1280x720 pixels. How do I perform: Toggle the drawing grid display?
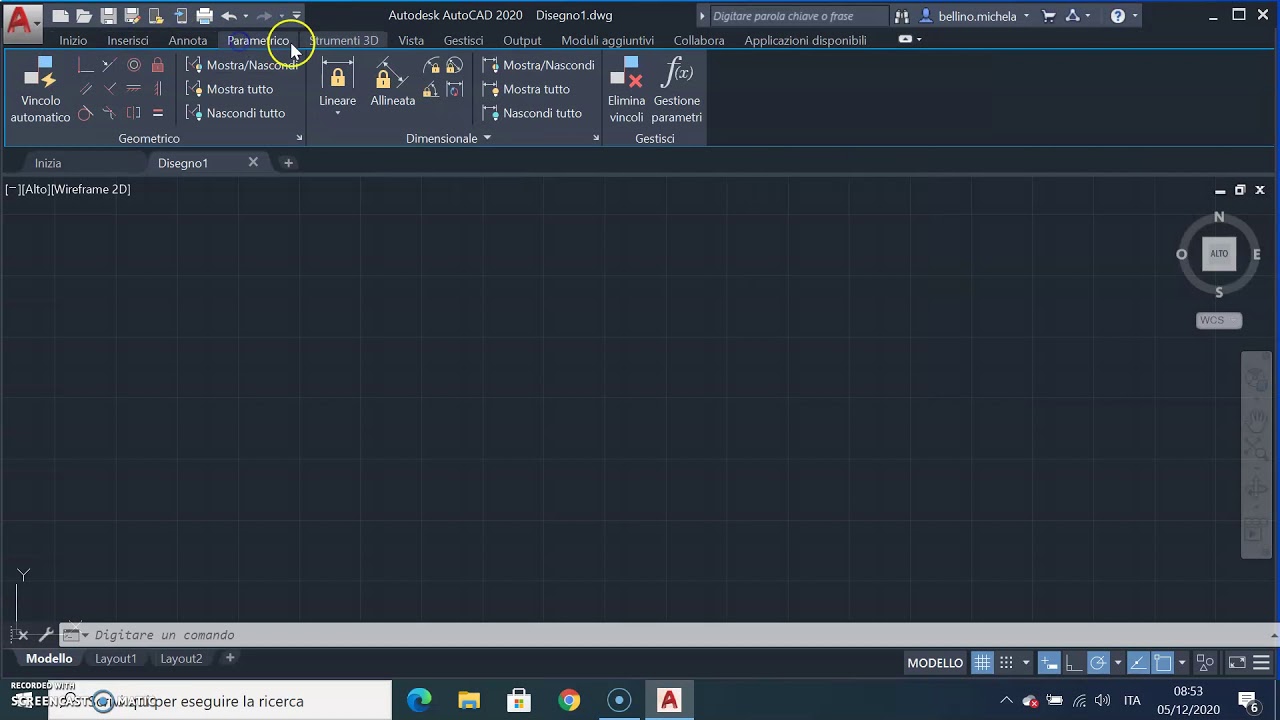(x=982, y=663)
